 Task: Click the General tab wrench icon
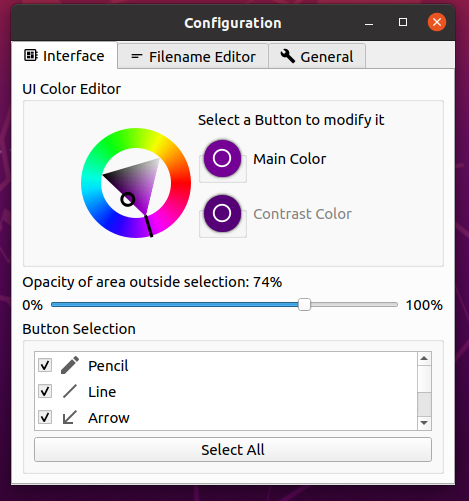tap(288, 56)
